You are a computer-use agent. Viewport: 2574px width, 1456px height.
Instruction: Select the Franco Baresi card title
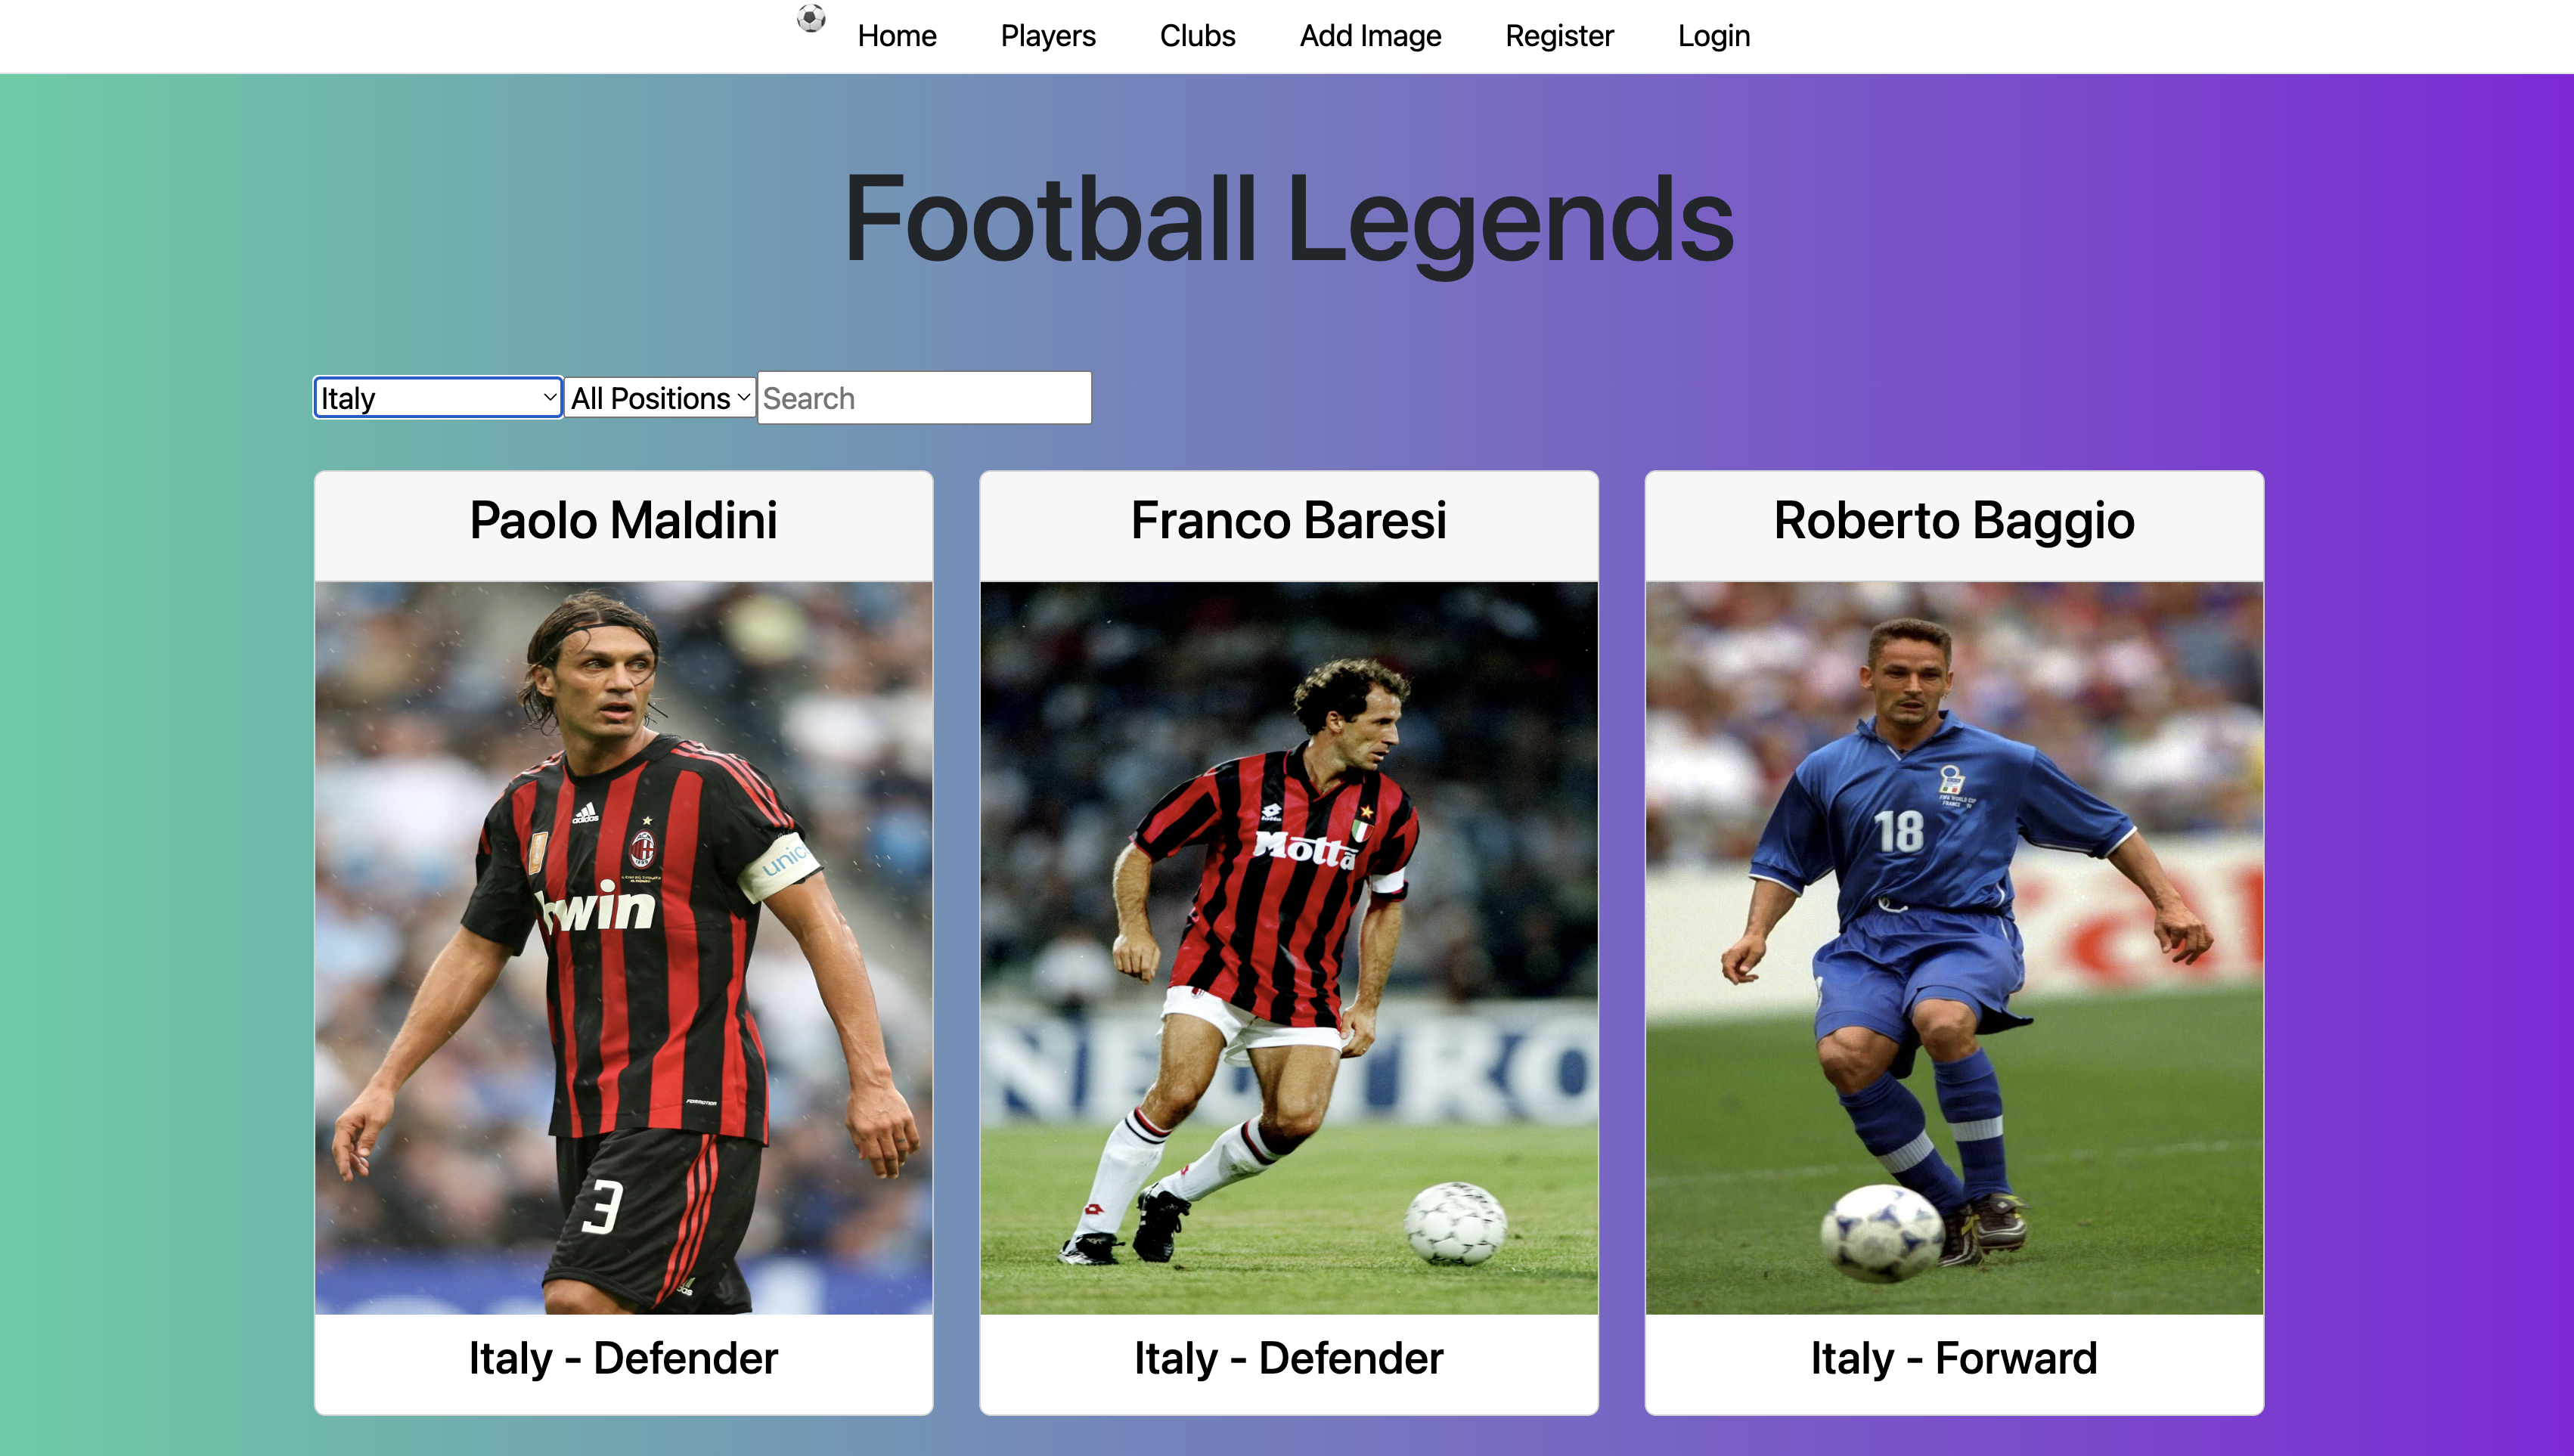tap(1289, 520)
